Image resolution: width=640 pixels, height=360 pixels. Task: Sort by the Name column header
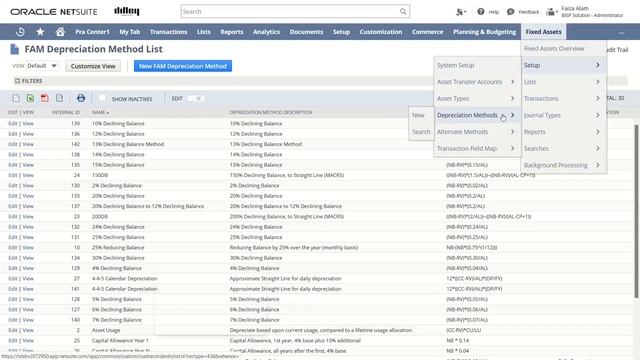pyautogui.click(x=100, y=112)
